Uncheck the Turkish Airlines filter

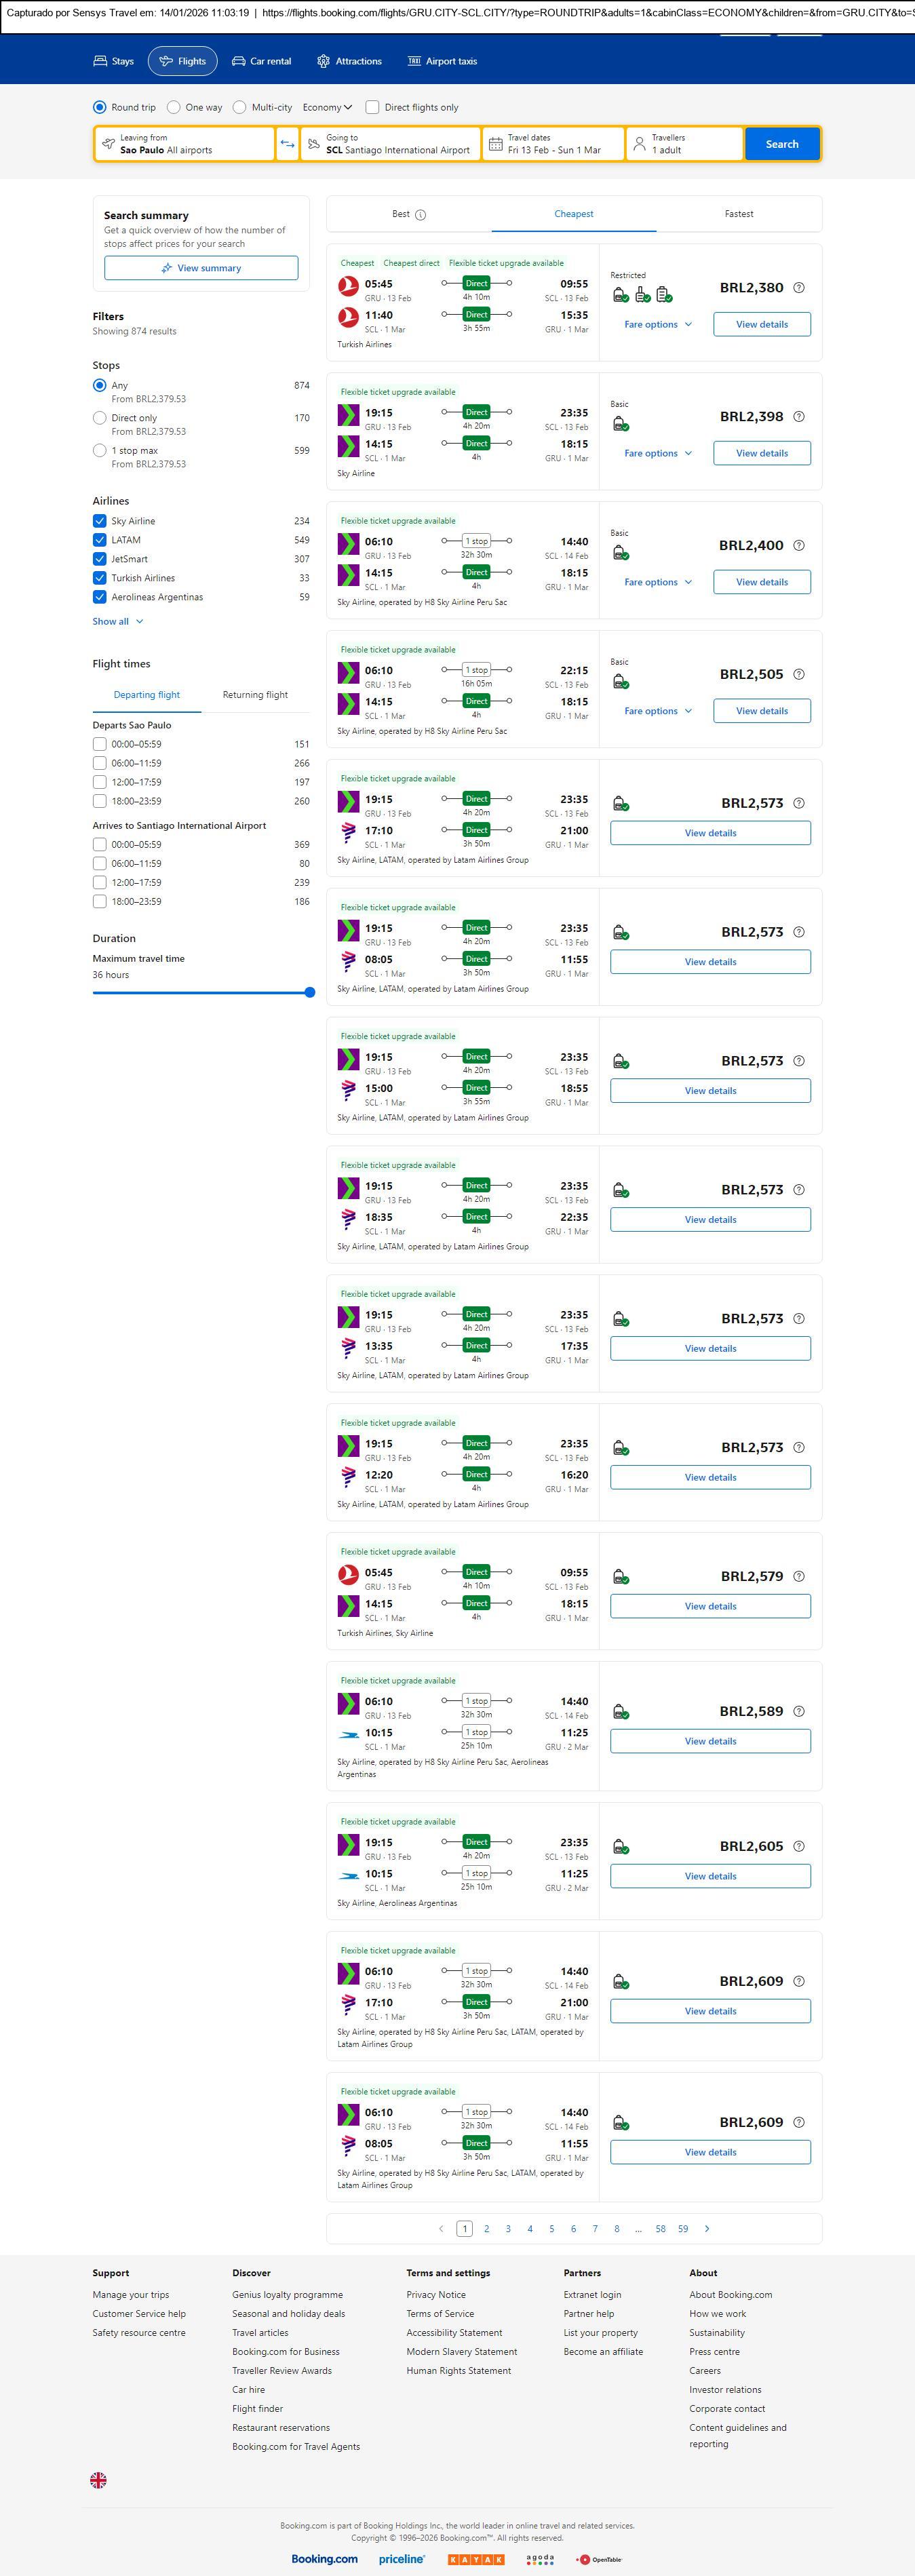coord(100,578)
